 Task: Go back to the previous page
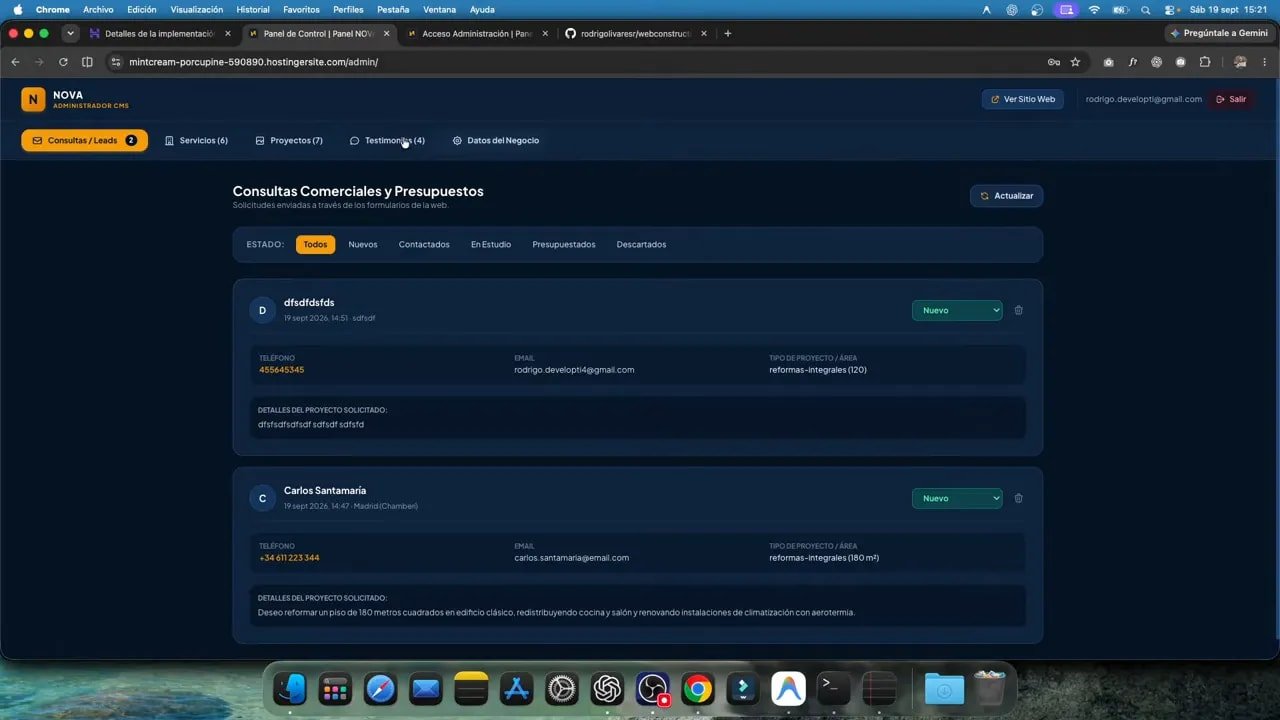pyautogui.click(x=15, y=62)
